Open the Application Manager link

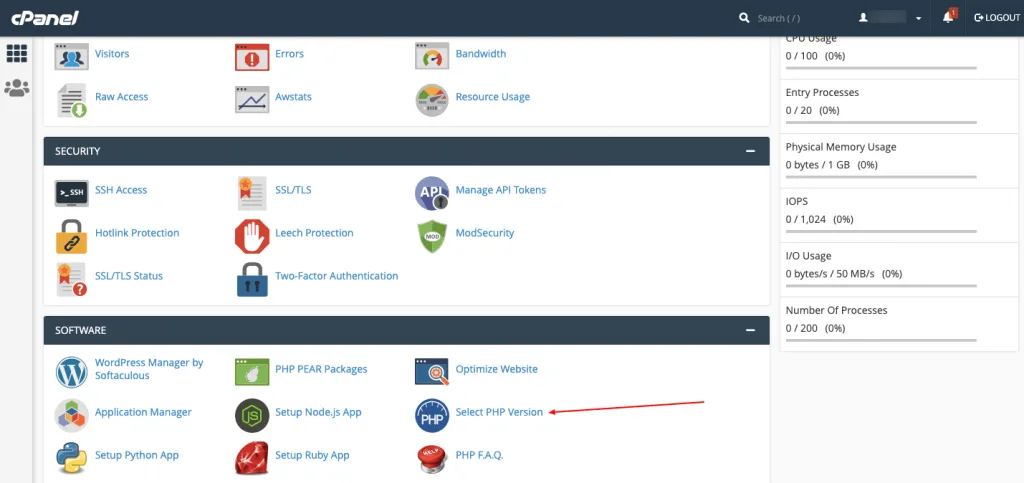[x=143, y=412]
